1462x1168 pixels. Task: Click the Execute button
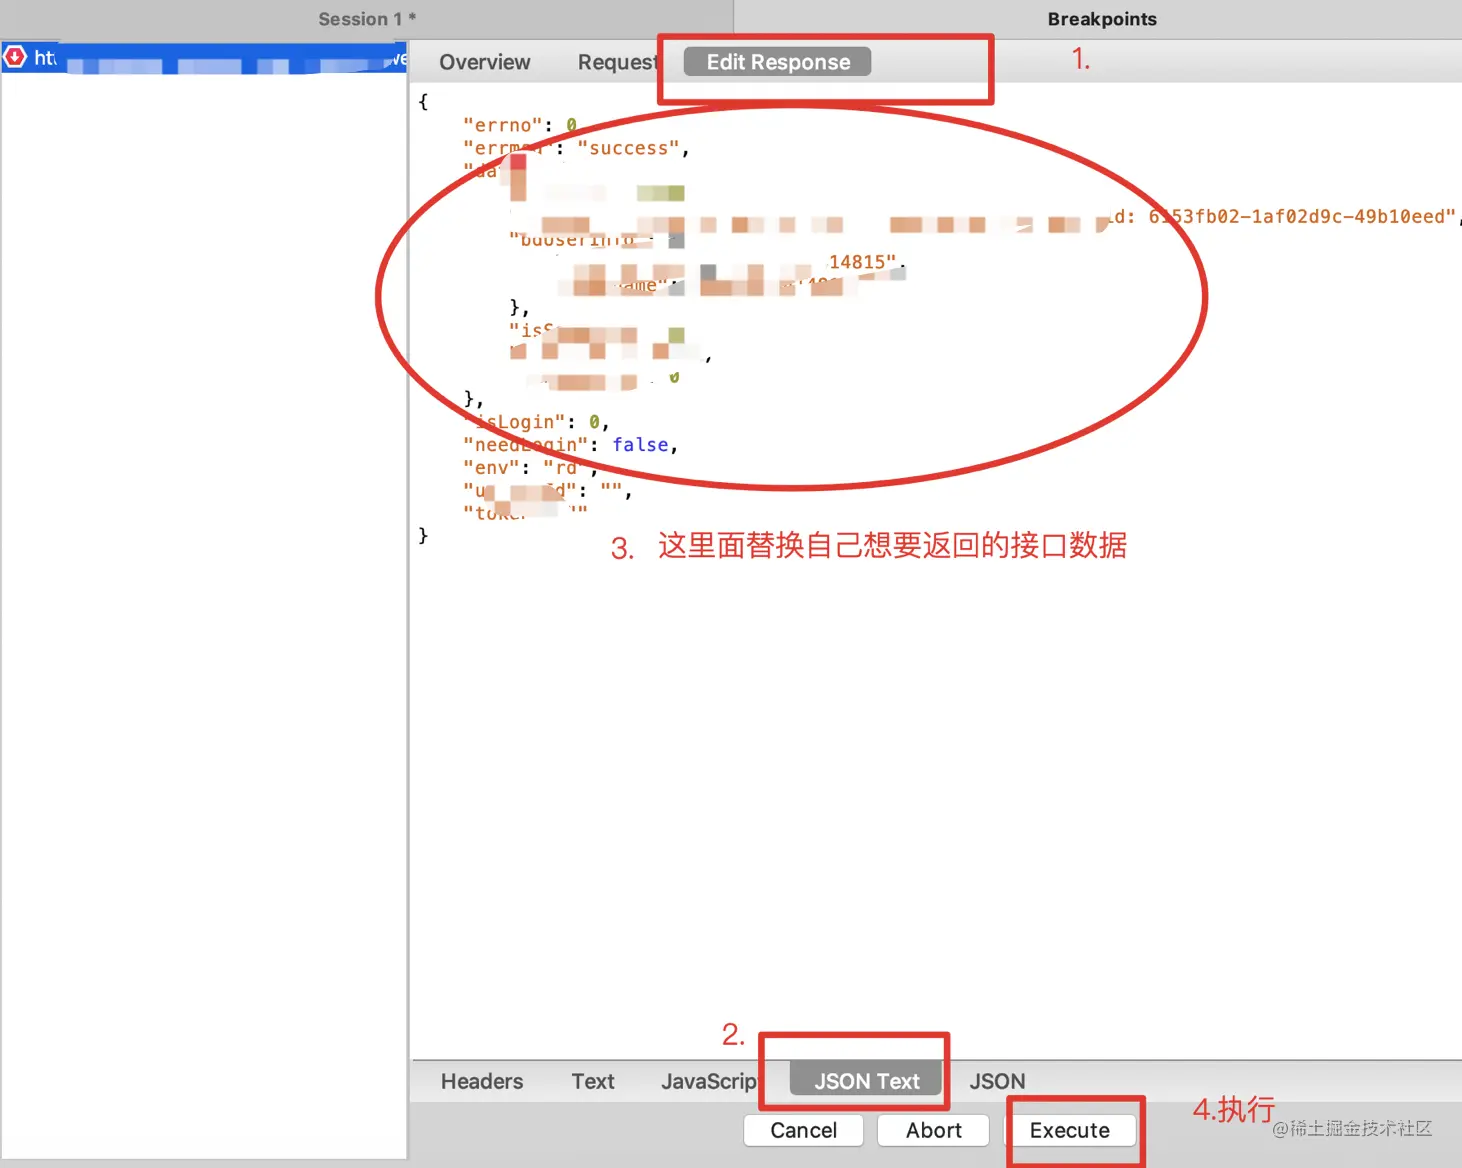click(1070, 1130)
